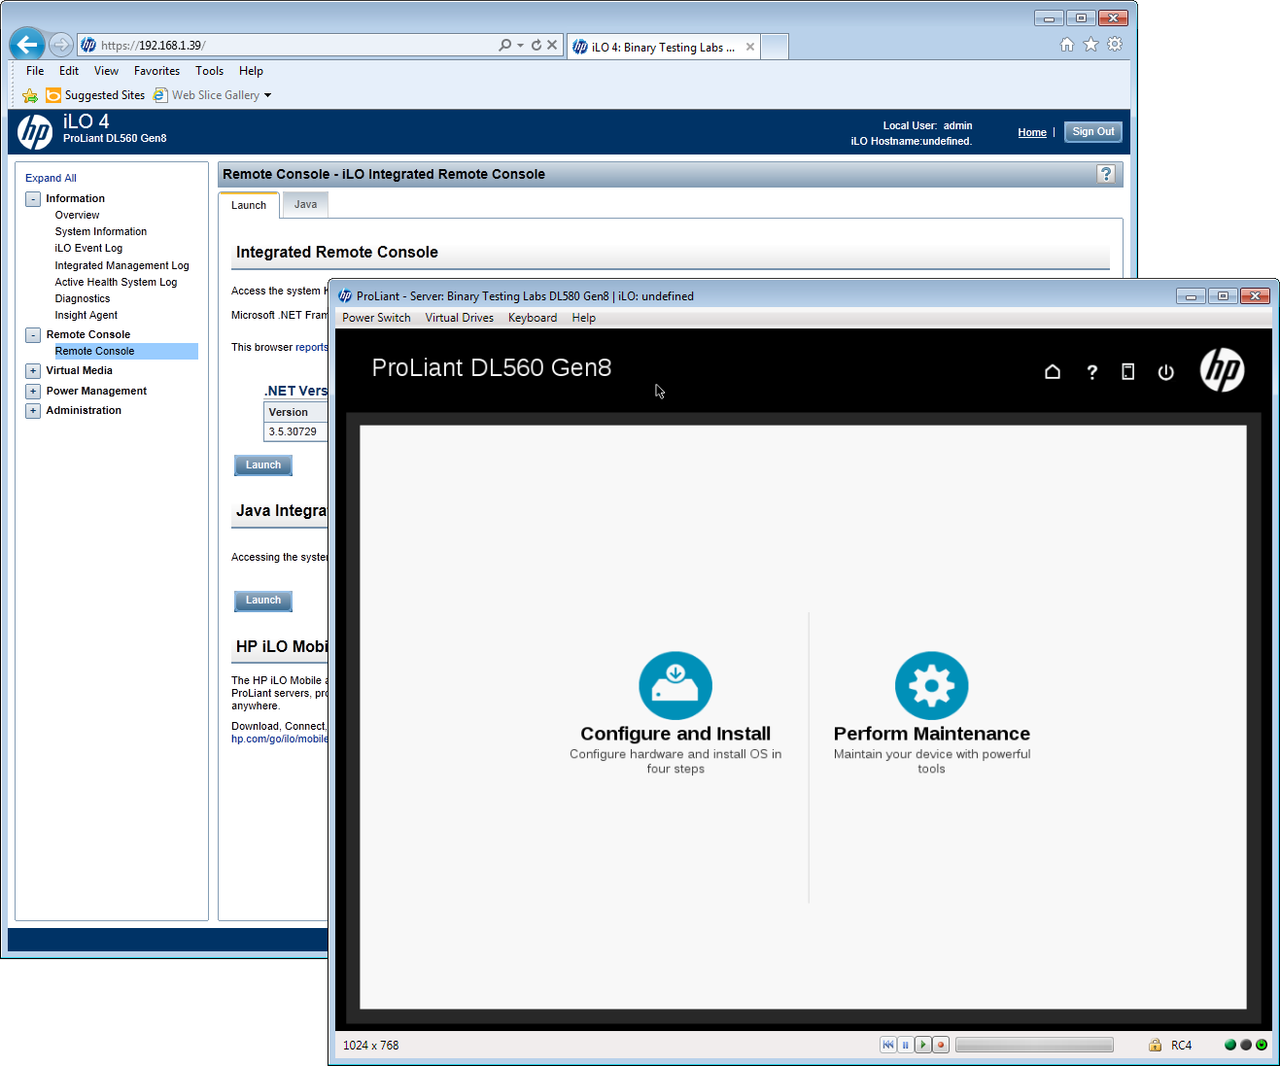Click the browser address bar field
This screenshot has height=1066, width=1280.
click(298, 45)
